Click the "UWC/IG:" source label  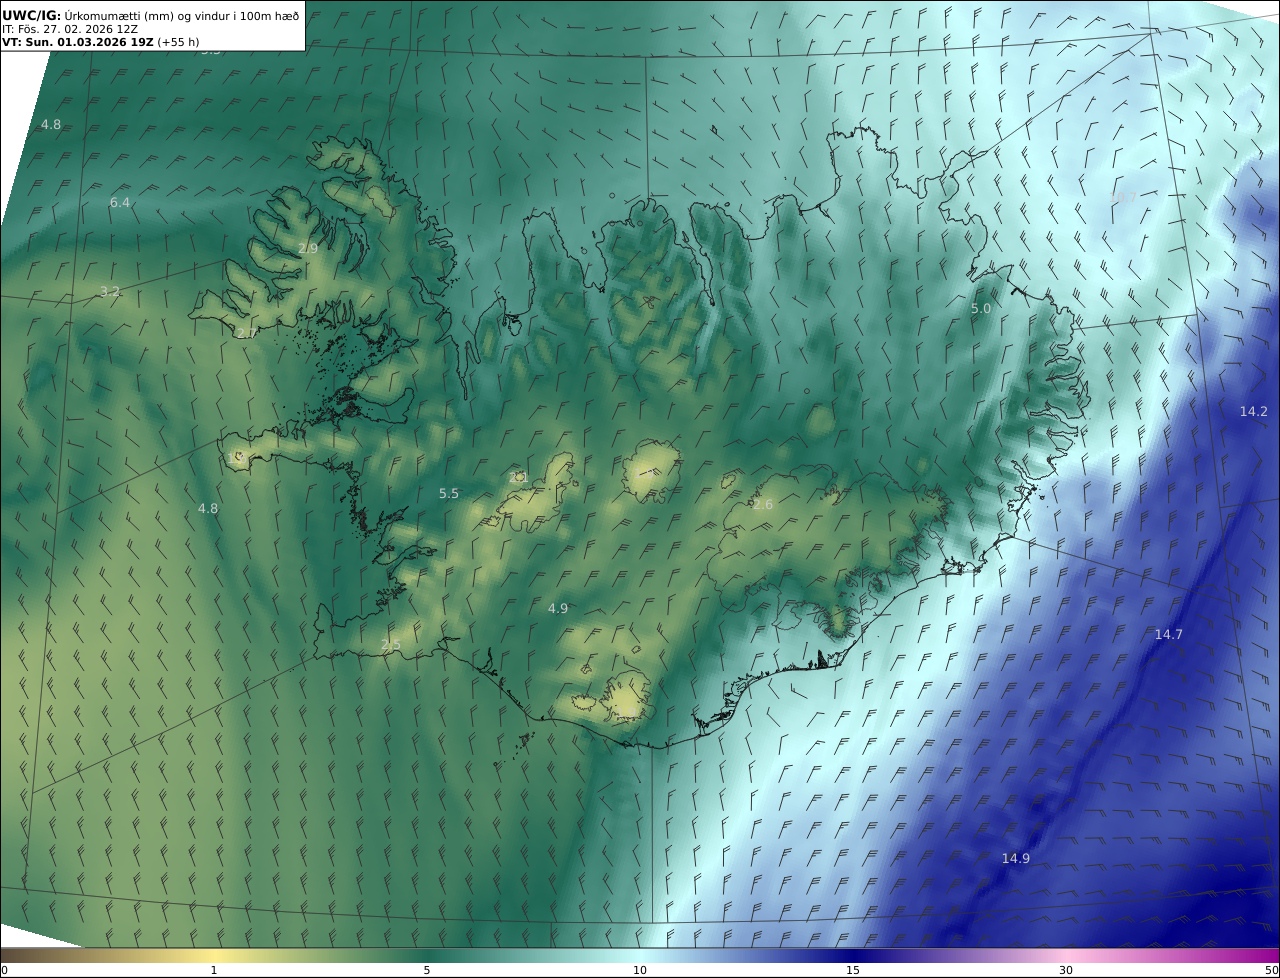[32, 15]
